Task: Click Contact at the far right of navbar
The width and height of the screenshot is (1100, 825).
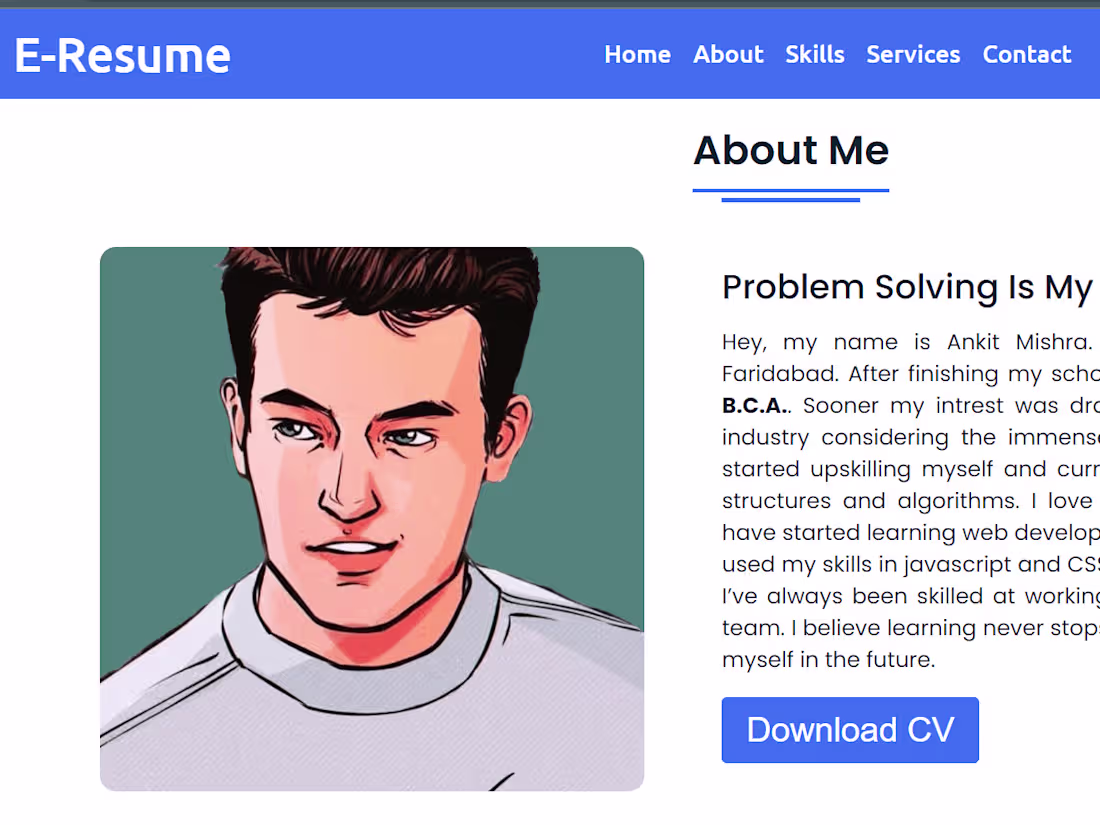Action: 1027,55
